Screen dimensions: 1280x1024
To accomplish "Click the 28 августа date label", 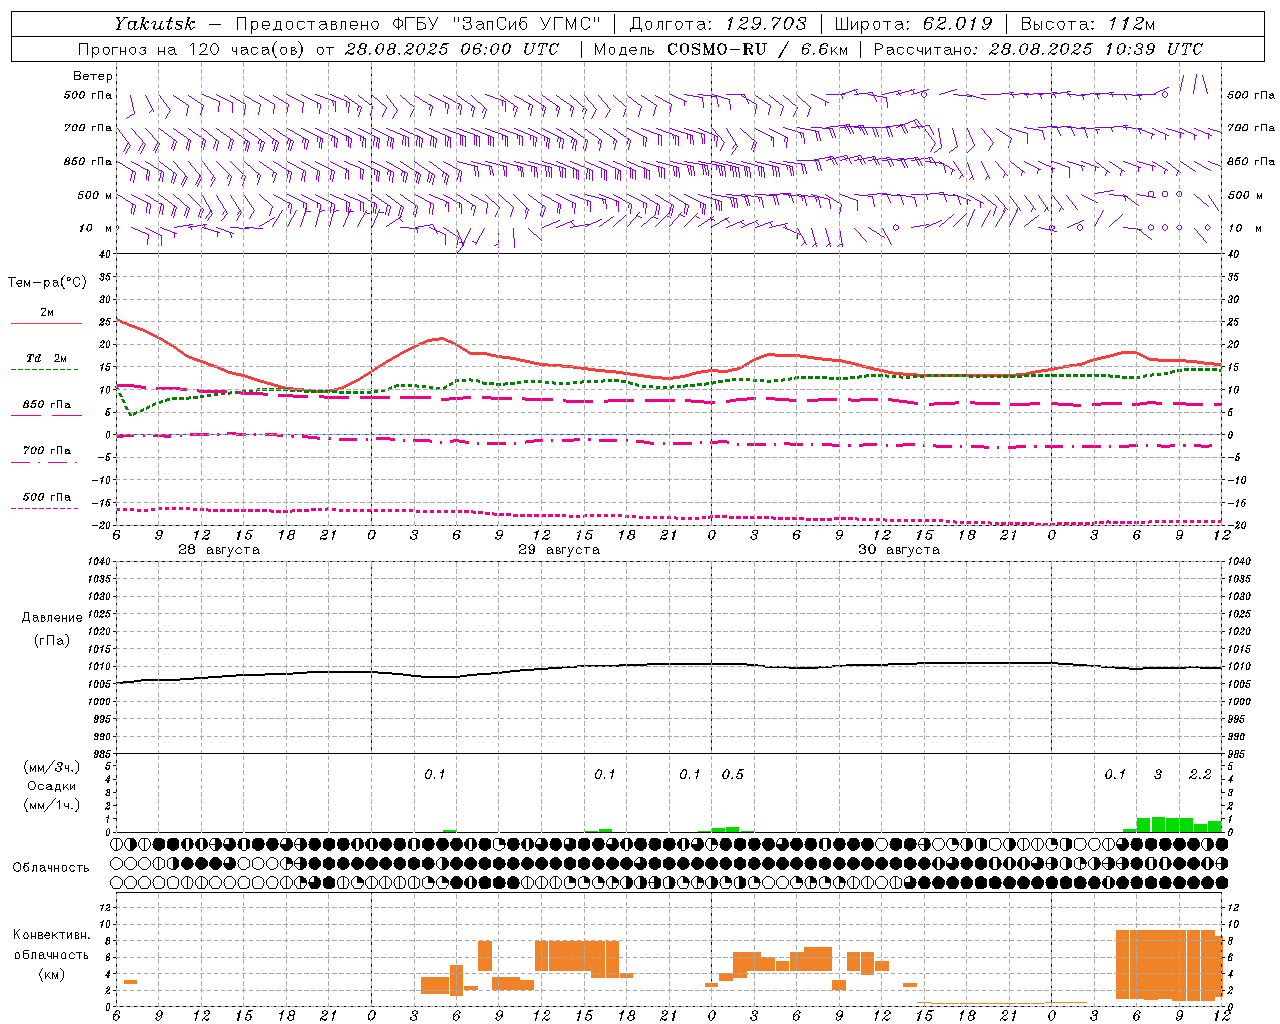I will coord(219,550).
